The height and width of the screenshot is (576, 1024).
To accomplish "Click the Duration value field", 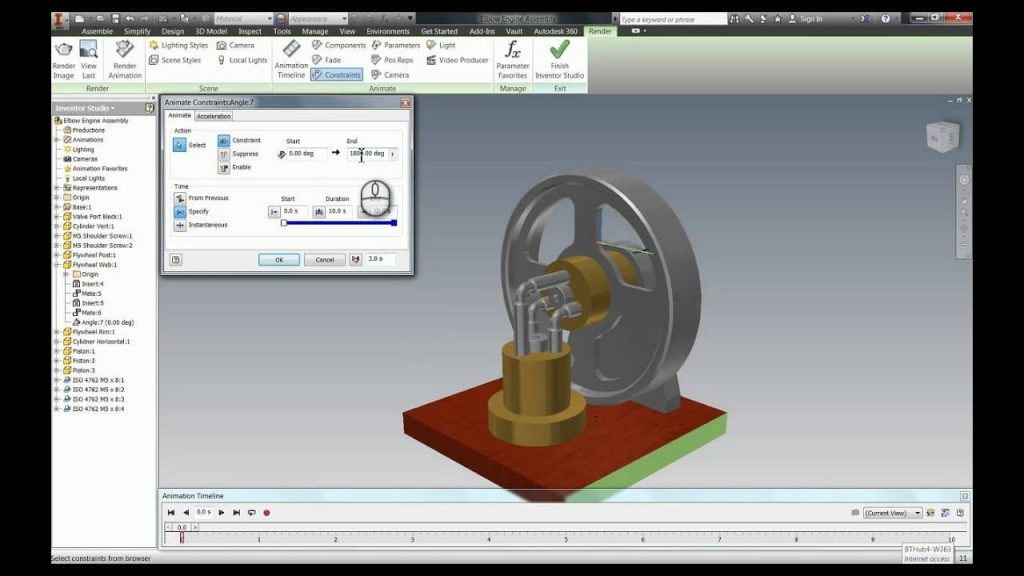I will point(338,212).
